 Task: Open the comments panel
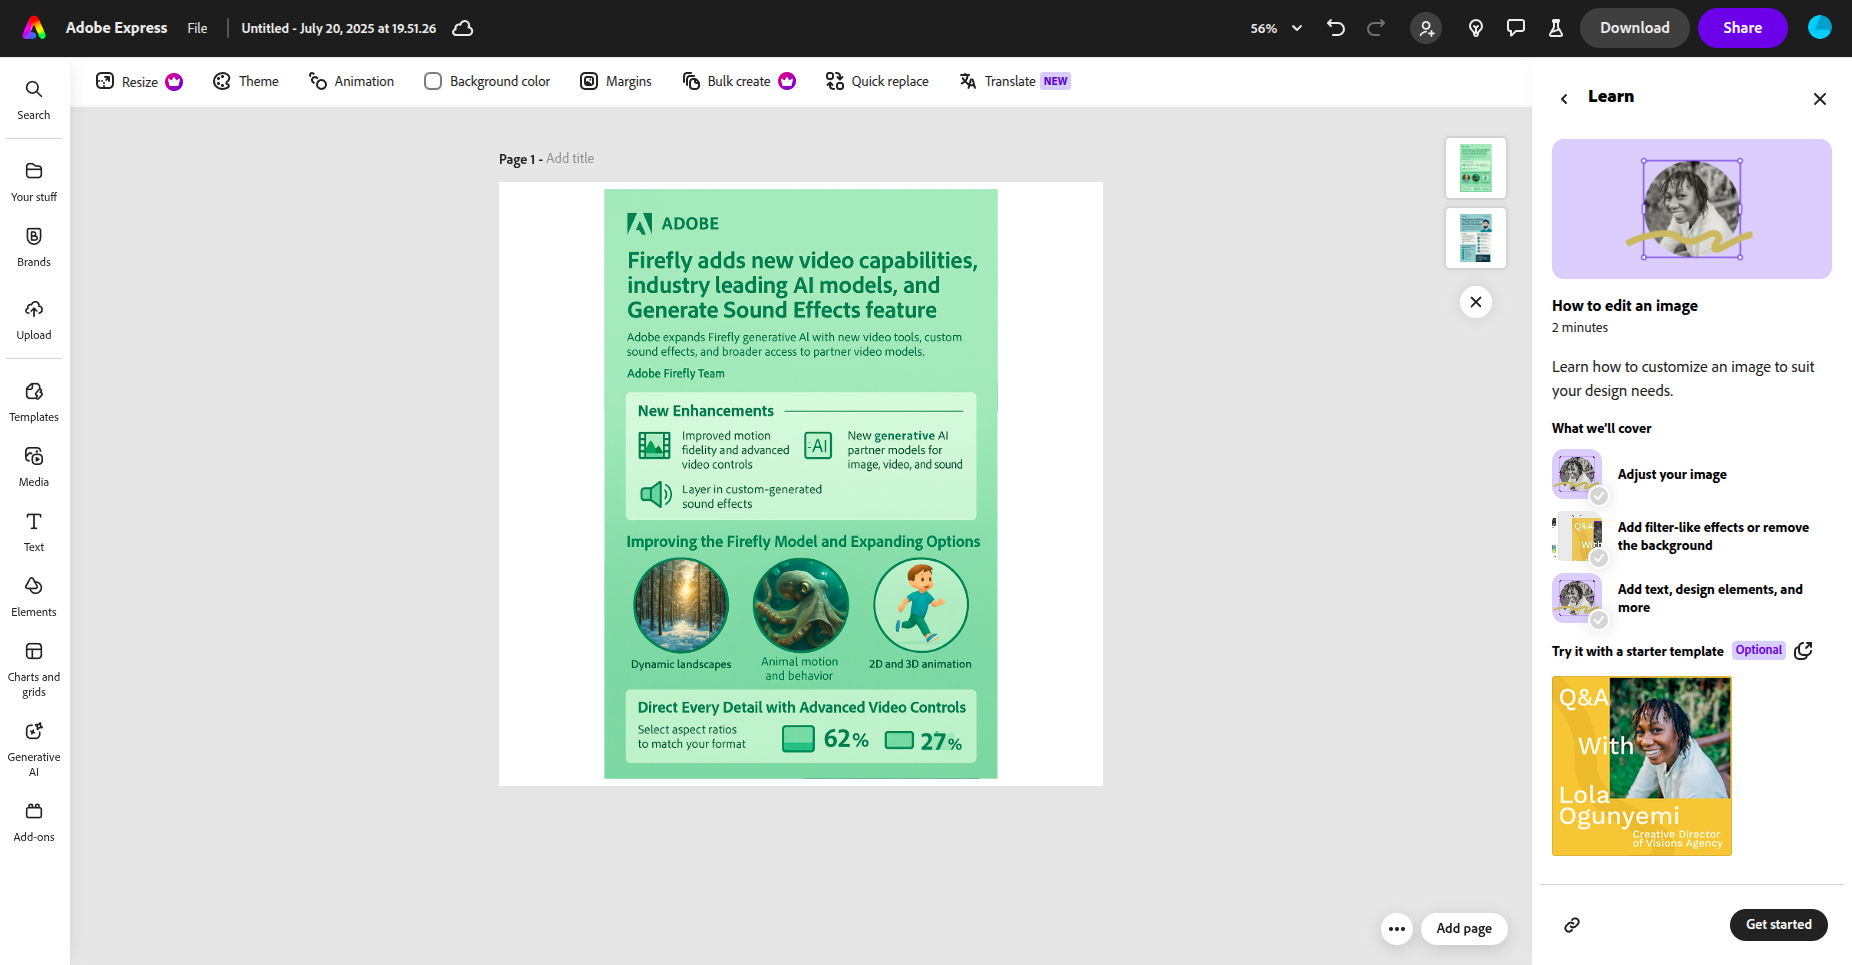[x=1516, y=28]
